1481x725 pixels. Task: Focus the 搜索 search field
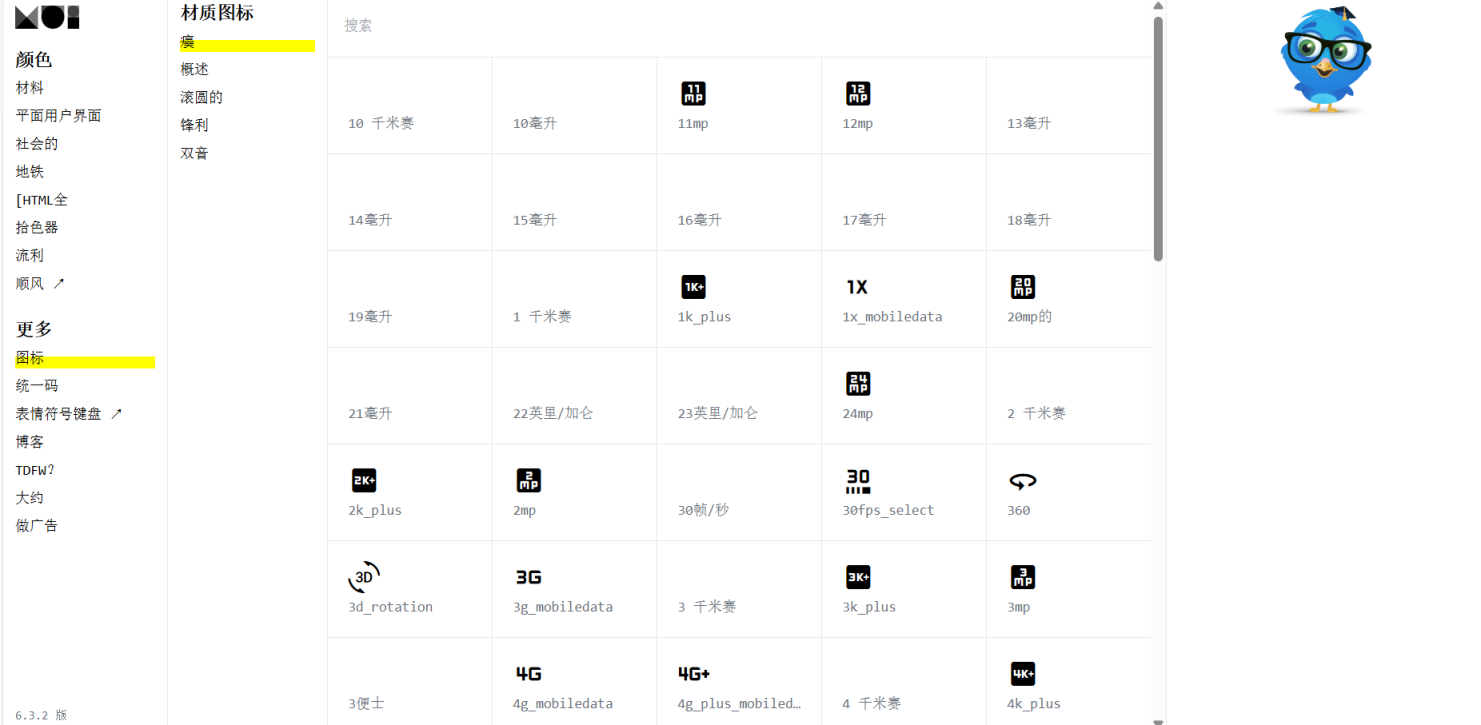[x=740, y=26]
